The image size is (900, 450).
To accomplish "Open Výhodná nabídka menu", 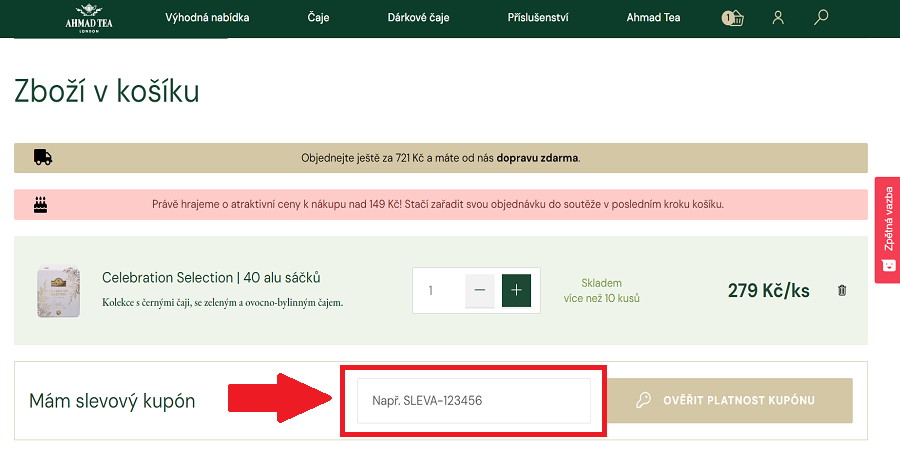I will (207, 18).
